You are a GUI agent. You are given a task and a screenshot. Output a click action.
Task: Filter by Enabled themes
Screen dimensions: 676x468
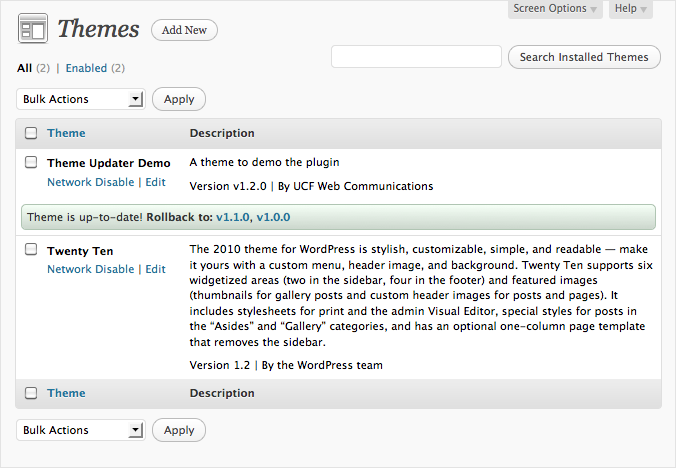pos(86,68)
